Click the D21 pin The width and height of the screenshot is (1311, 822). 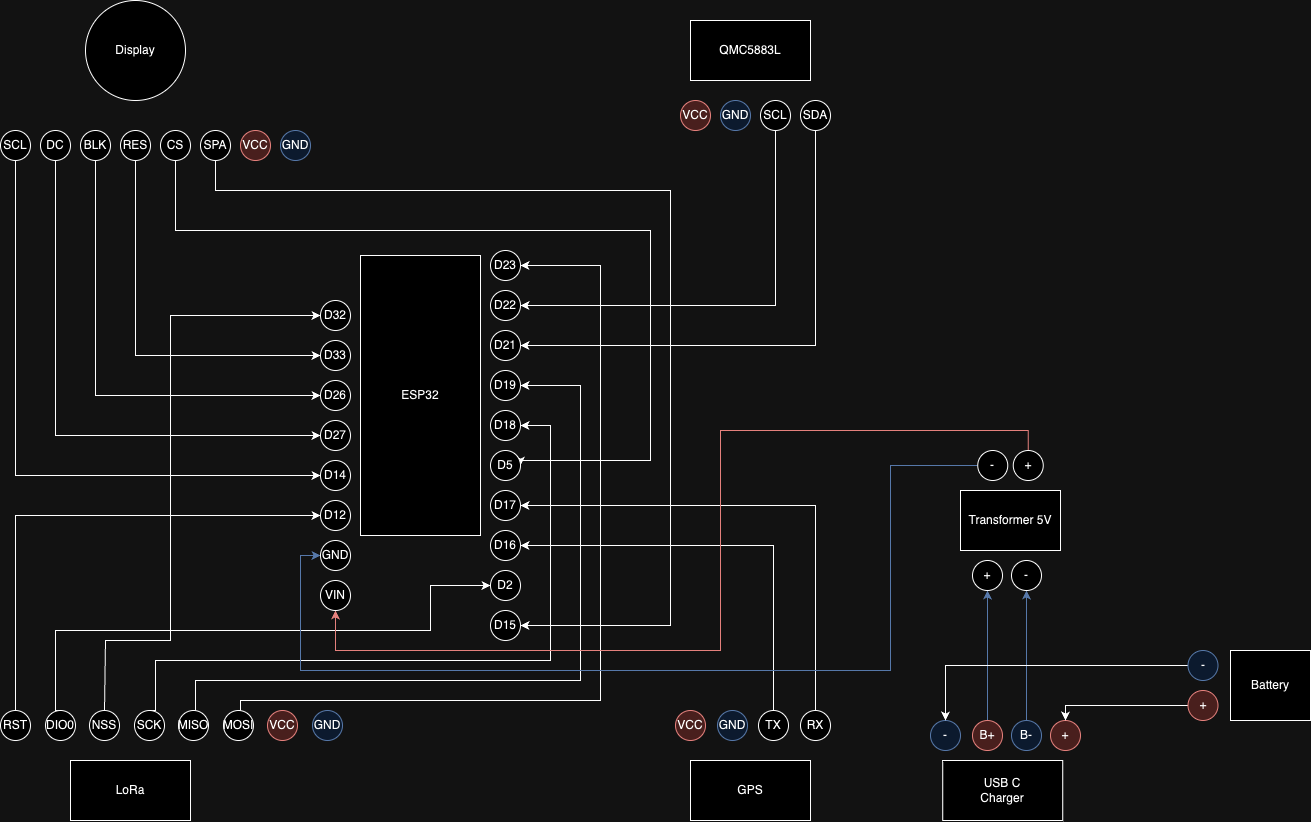coord(505,345)
